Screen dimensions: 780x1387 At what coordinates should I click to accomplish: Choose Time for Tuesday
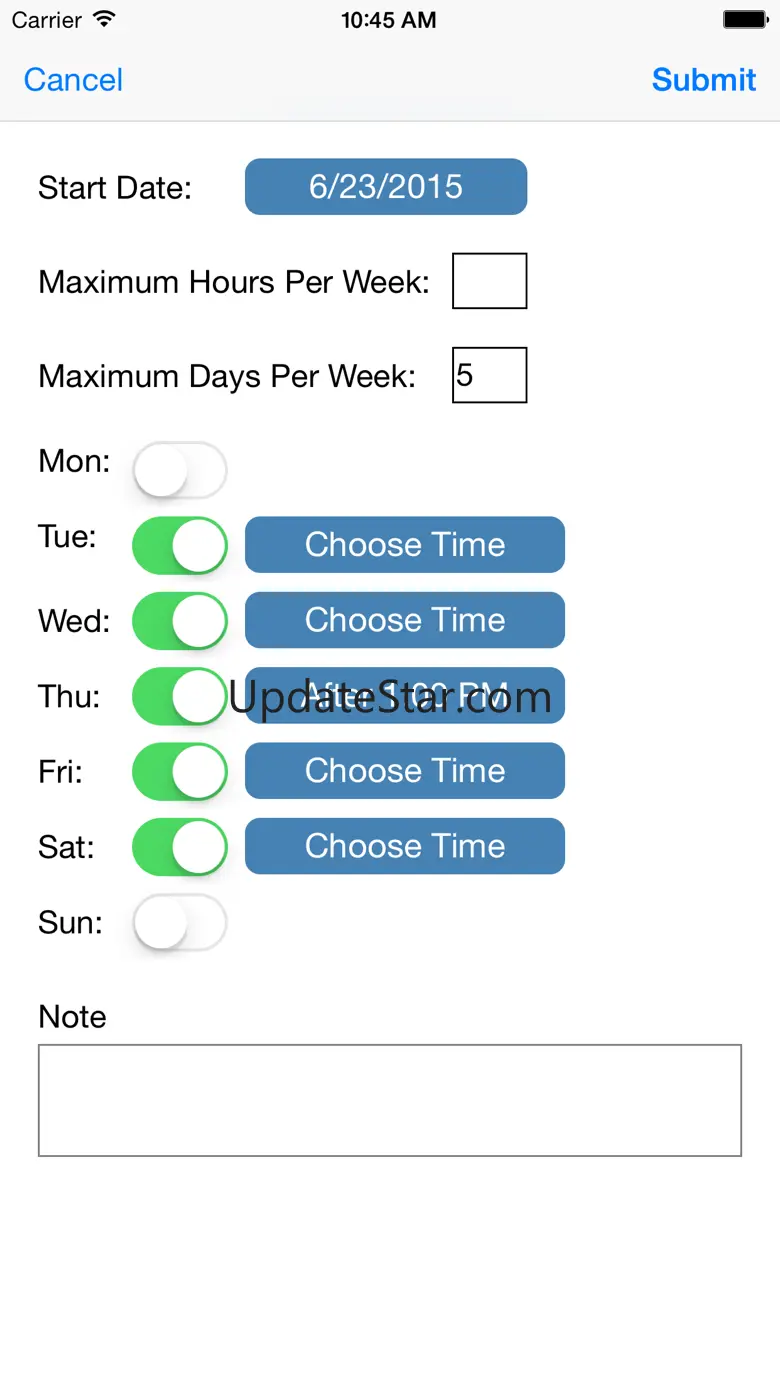pos(404,545)
